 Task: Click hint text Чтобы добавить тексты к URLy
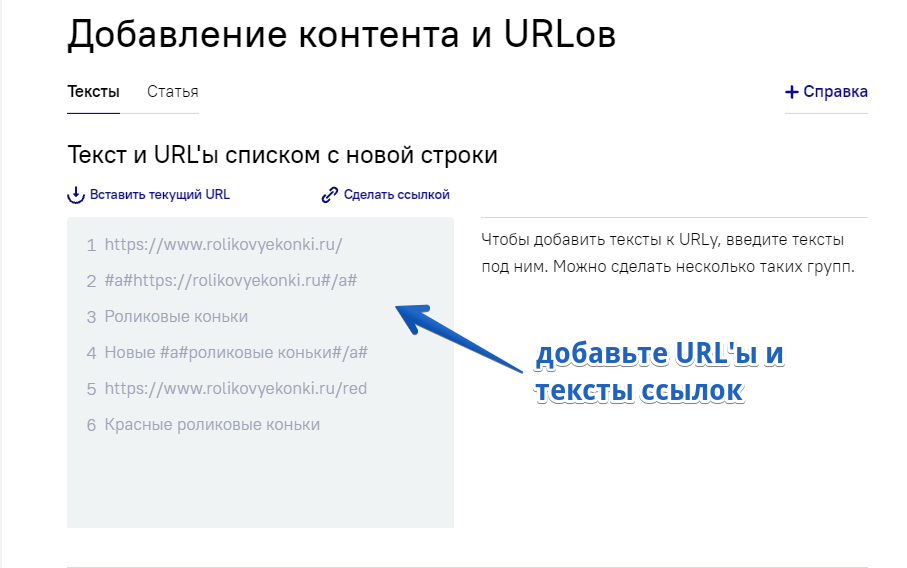click(x=600, y=239)
